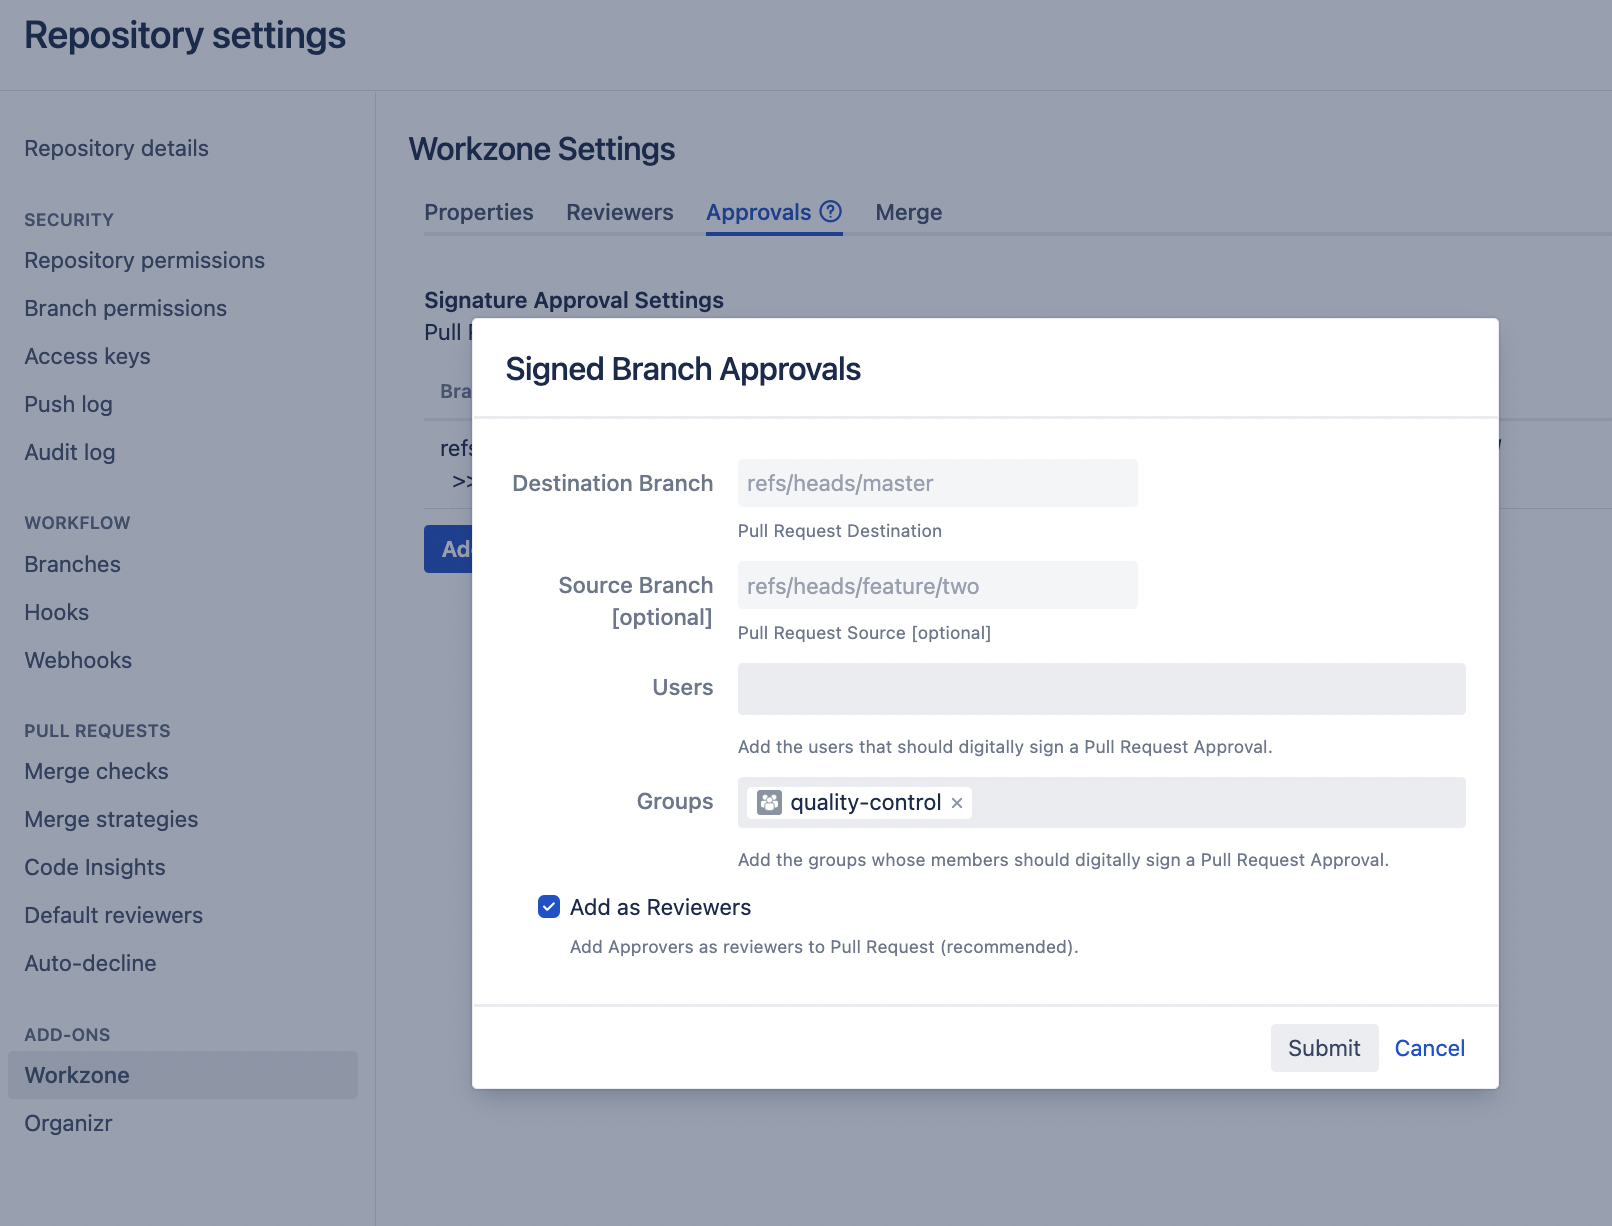Open the Webhooks settings page
Screen dimensions: 1612x1226
pyautogui.click(x=78, y=660)
